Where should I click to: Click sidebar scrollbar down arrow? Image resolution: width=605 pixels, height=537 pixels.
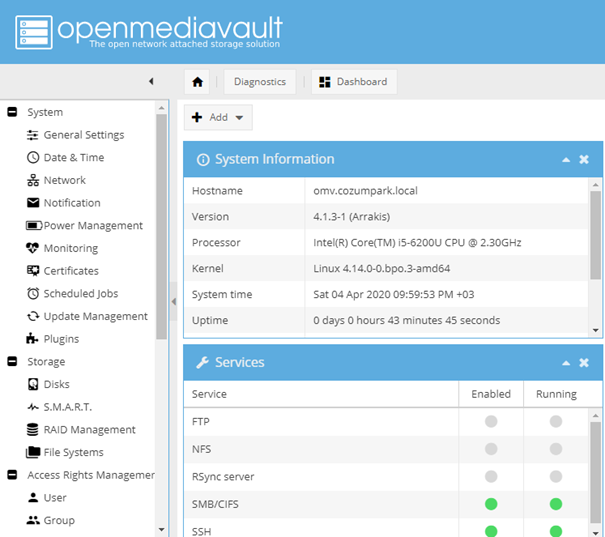[x=161, y=529]
